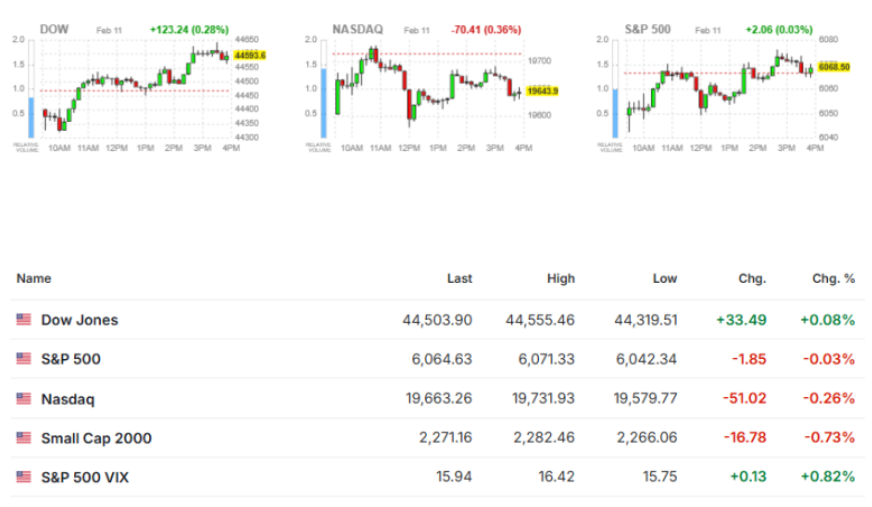Select the NASDAQ chart title
The image size is (872, 507).
click(x=358, y=29)
